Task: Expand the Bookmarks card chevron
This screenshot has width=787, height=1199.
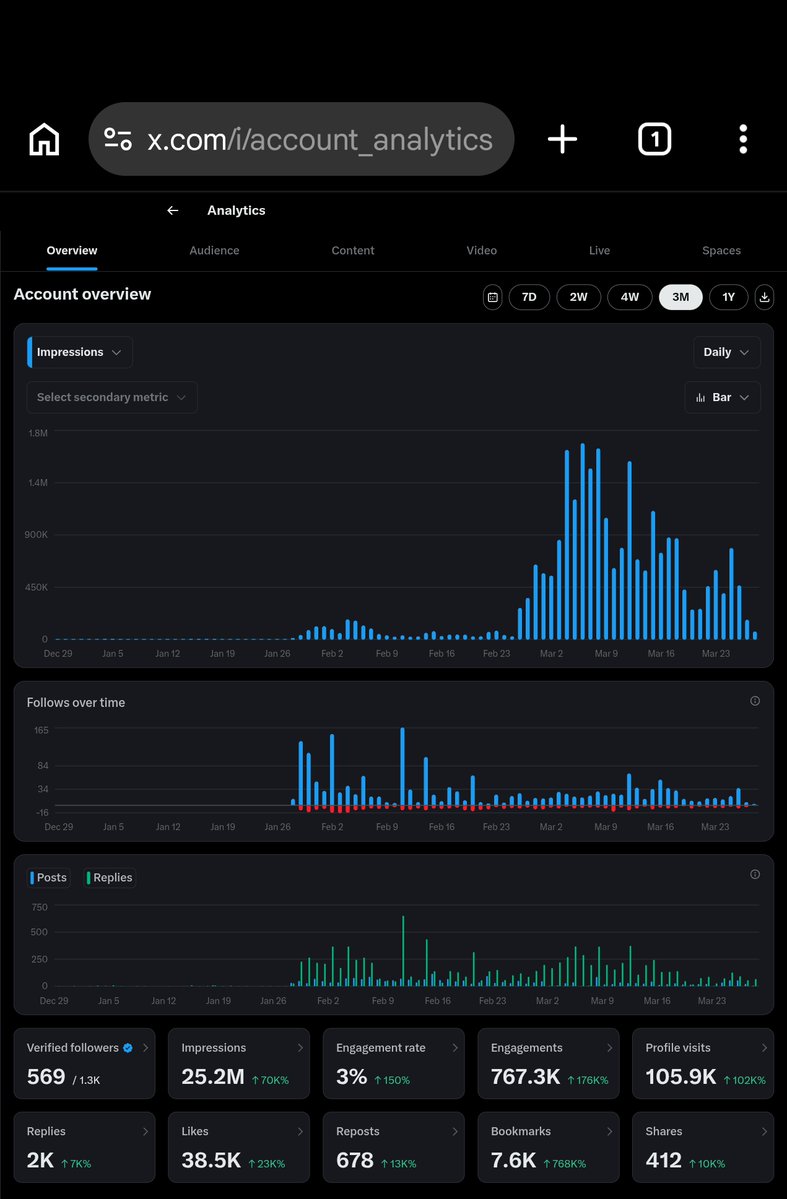Action: point(610,1131)
